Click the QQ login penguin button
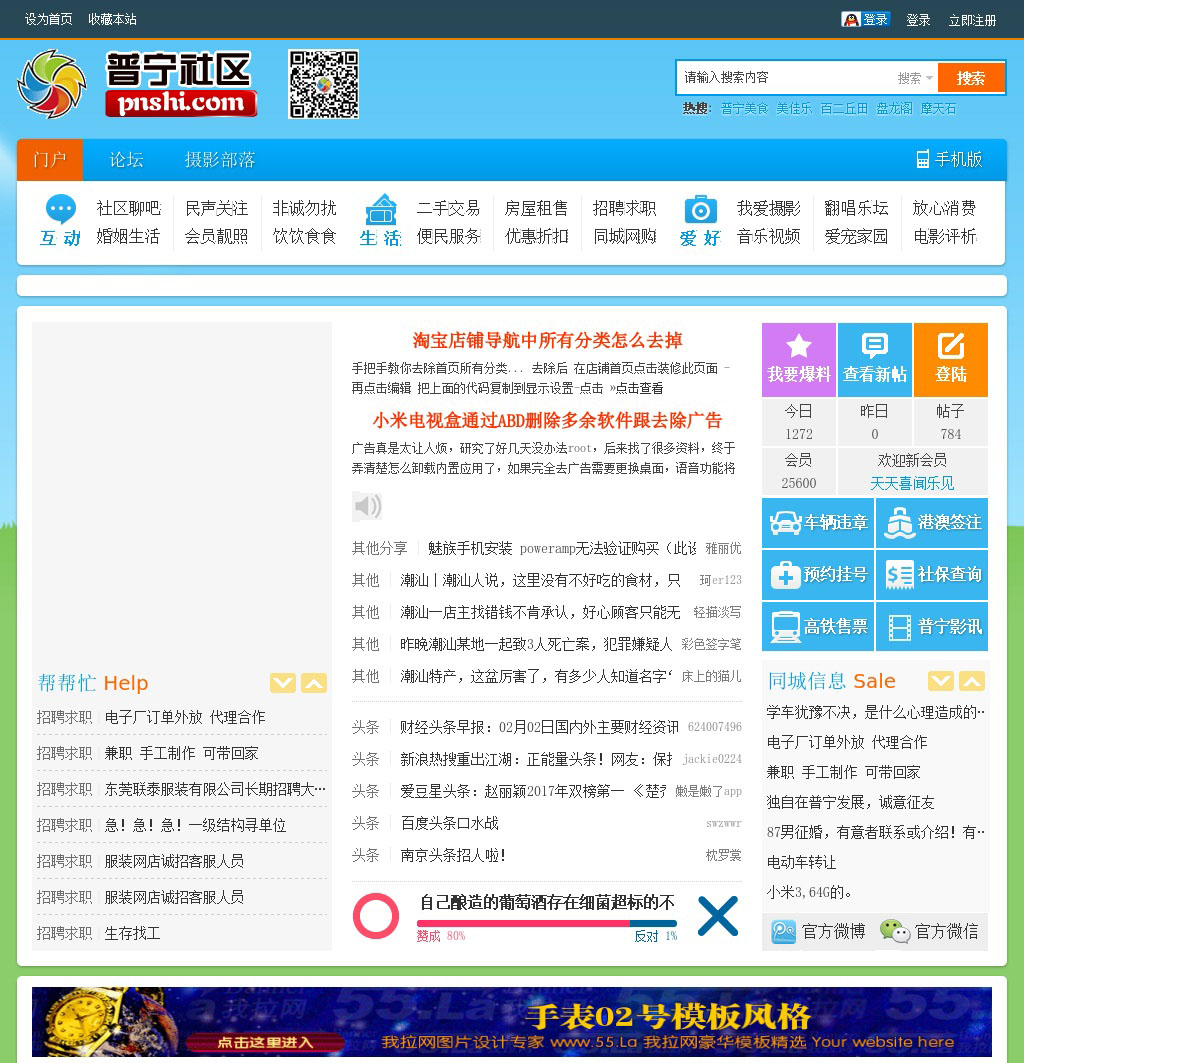 [865, 19]
